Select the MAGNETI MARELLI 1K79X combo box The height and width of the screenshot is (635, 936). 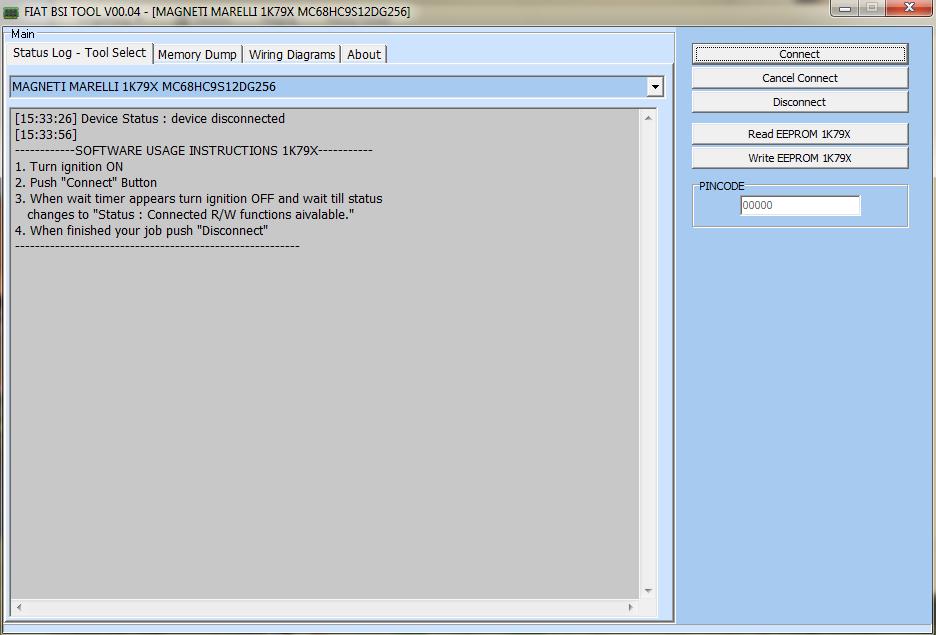(337, 87)
